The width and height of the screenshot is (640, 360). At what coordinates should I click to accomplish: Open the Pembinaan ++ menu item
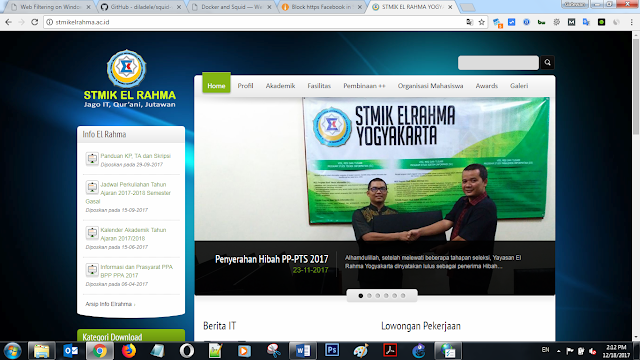pos(364,86)
